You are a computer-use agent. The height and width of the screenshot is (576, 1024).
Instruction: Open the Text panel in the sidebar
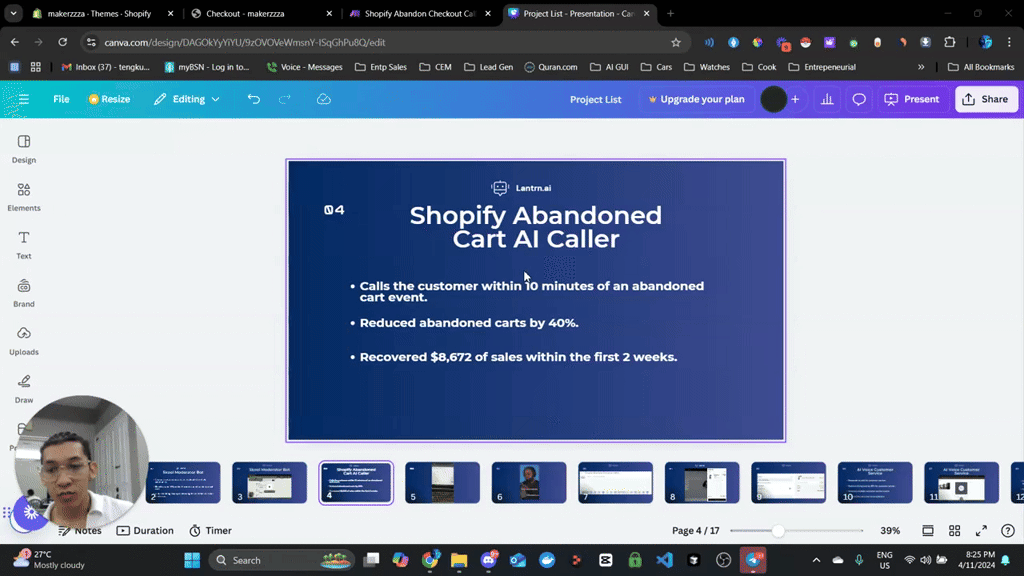(x=23, y=243)
